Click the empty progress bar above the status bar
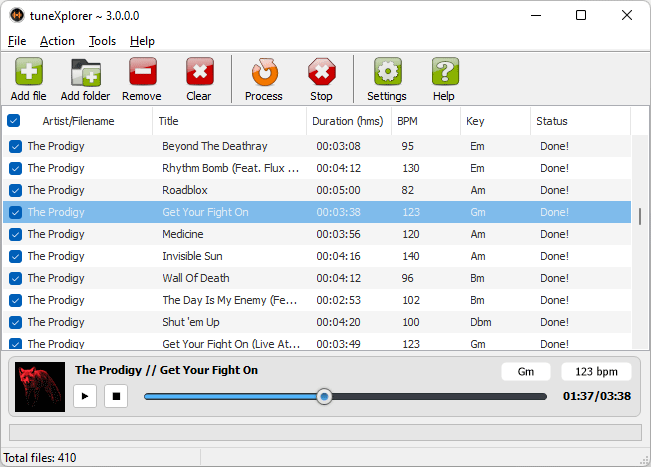 coord(326,432)
